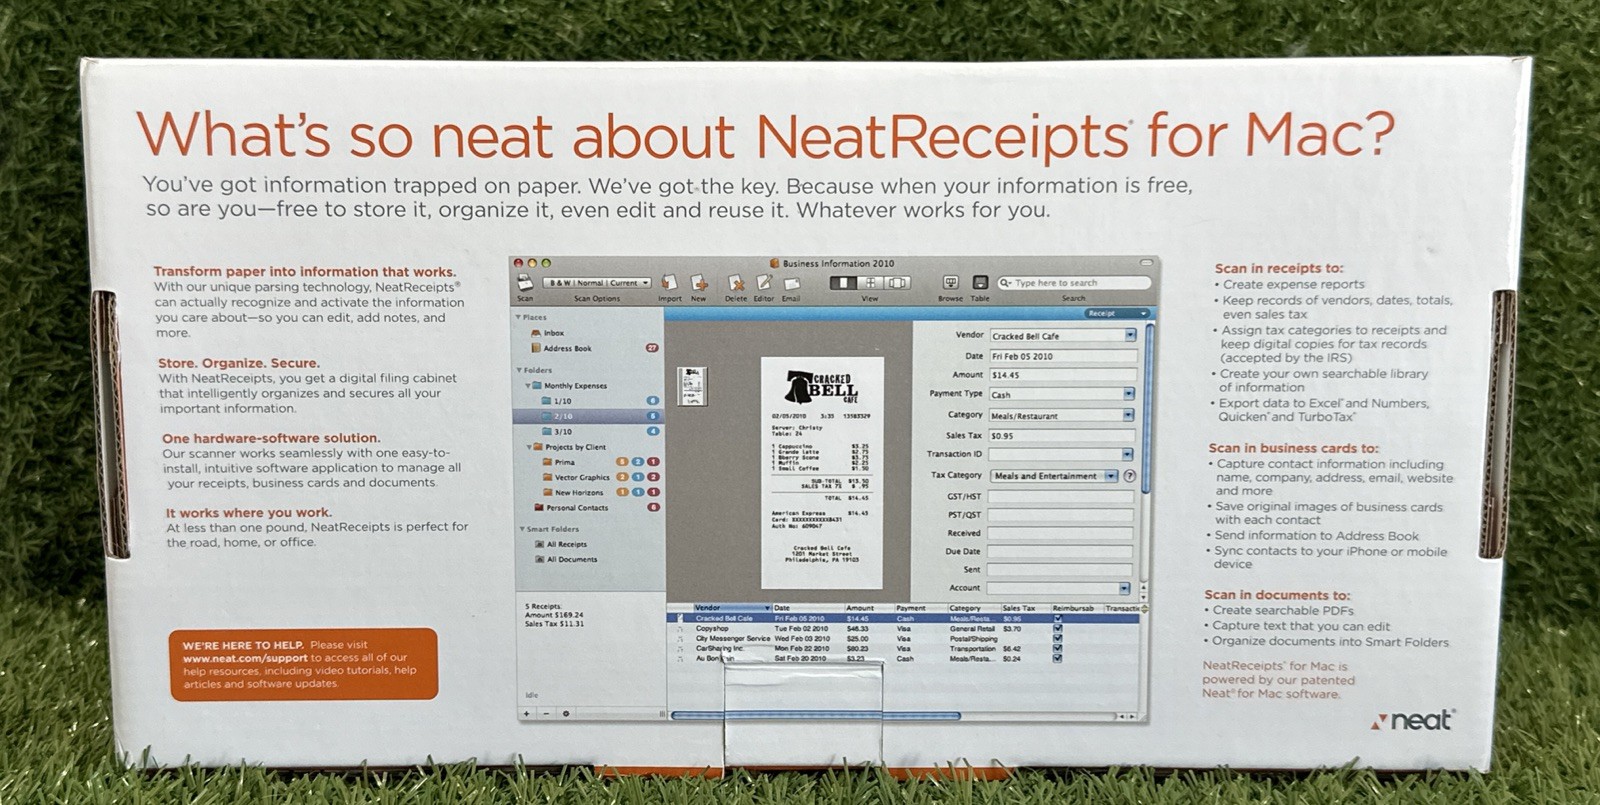Click the plus button below the sidebar

(x=527, y=714)
